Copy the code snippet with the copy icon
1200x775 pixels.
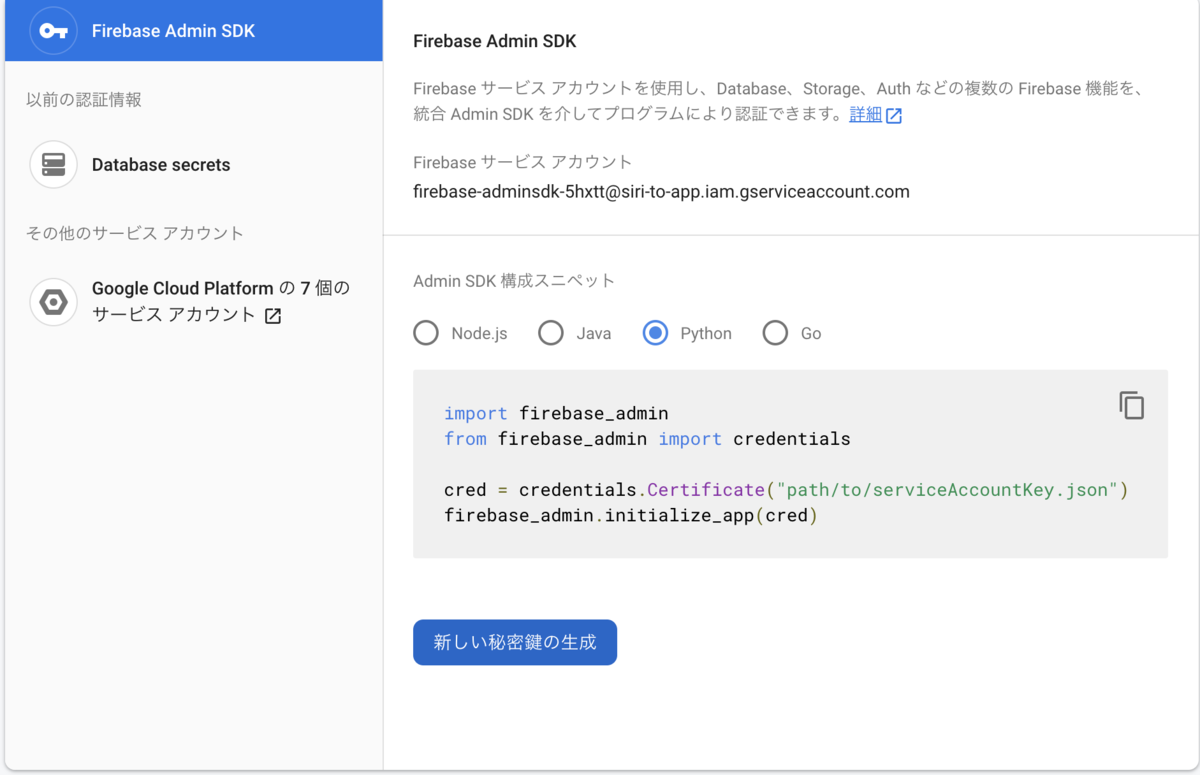(x=1131, y=405)
